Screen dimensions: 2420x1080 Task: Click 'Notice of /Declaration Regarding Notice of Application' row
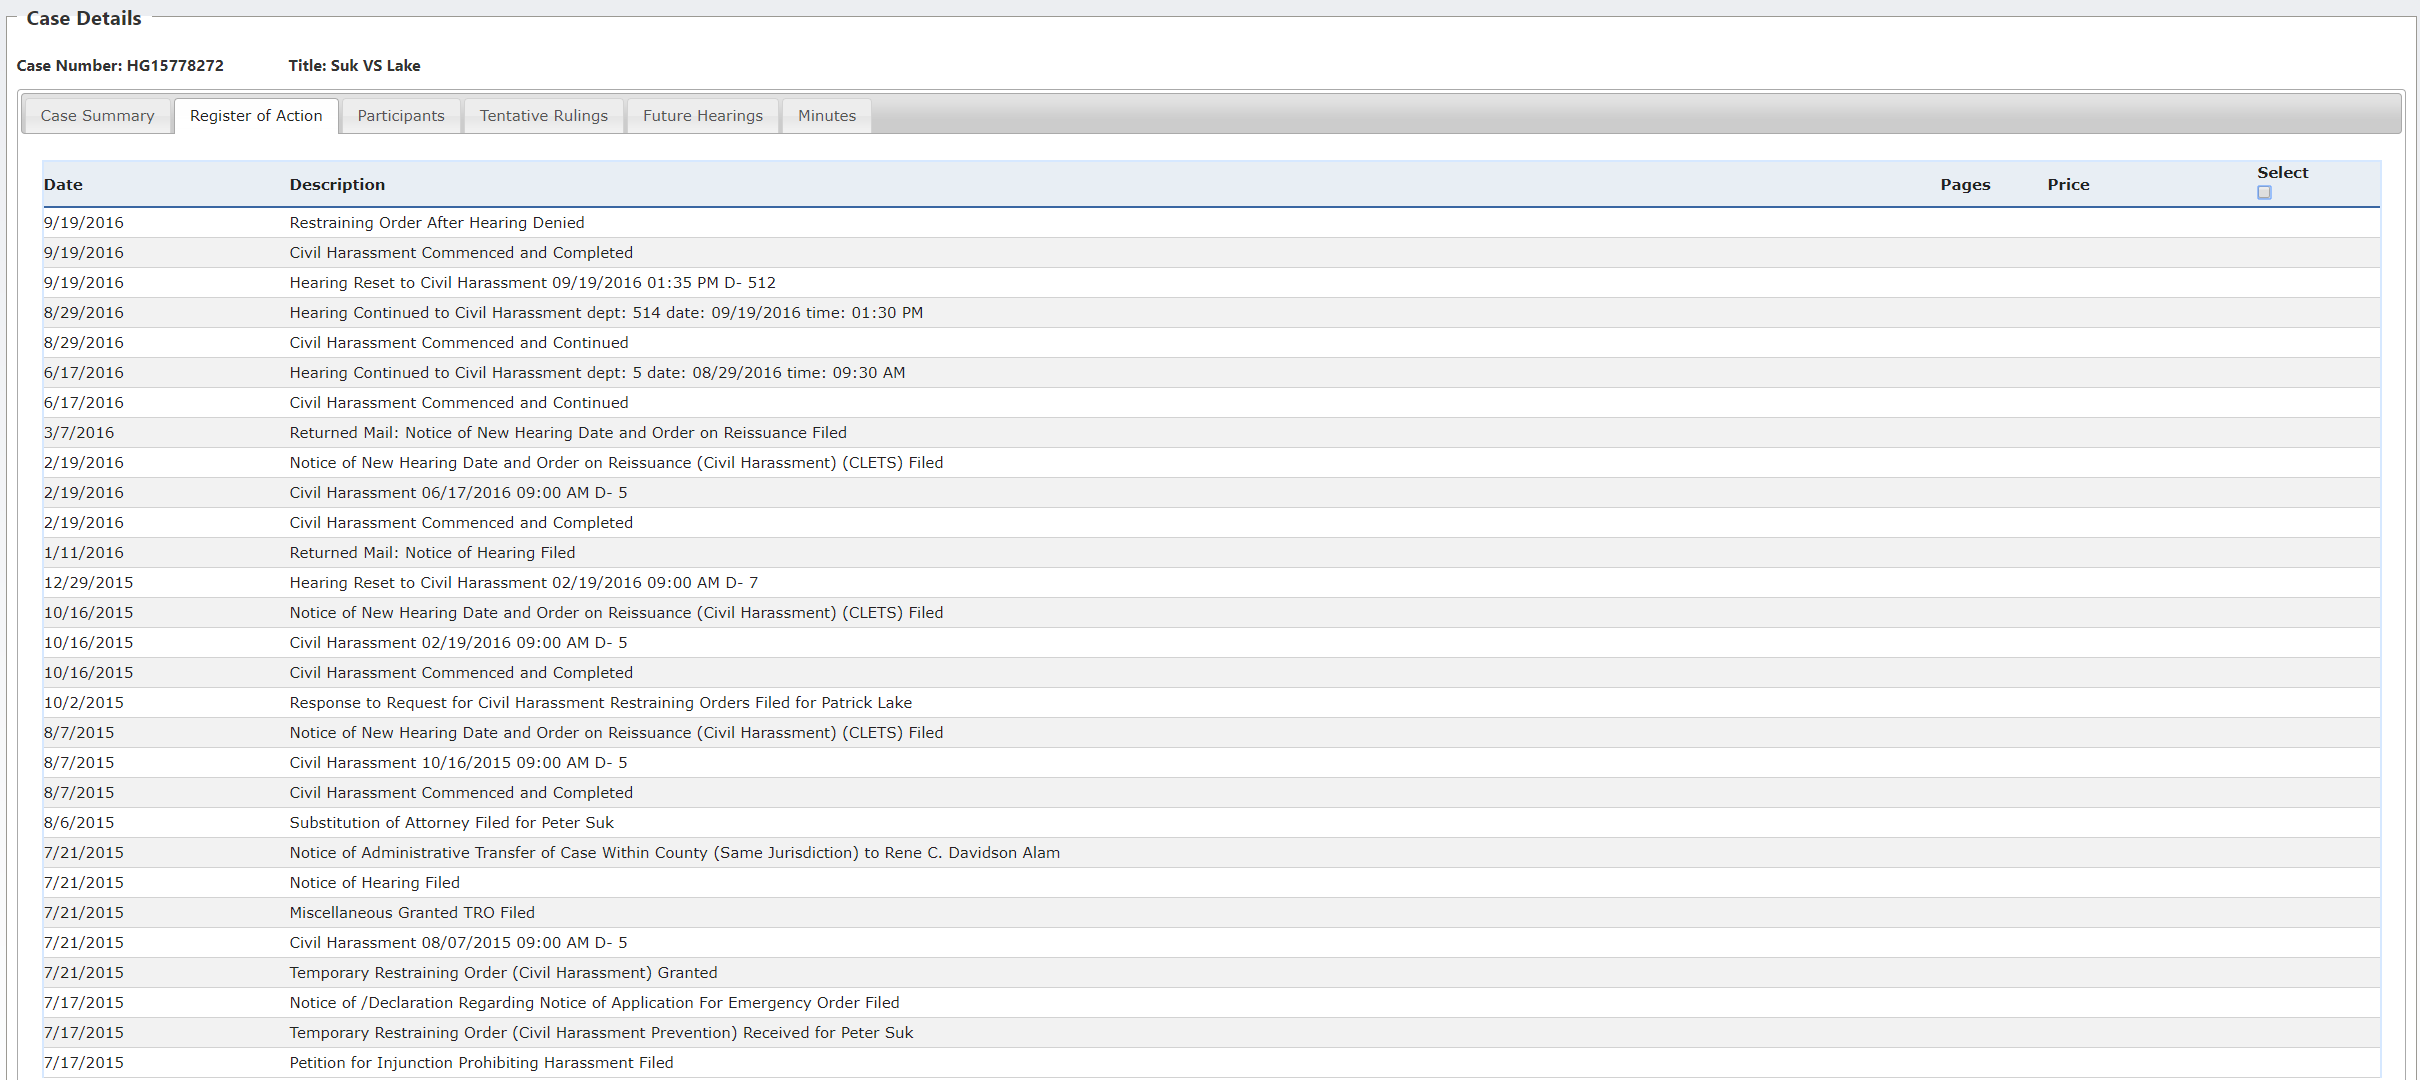tap(1211, 1003)
